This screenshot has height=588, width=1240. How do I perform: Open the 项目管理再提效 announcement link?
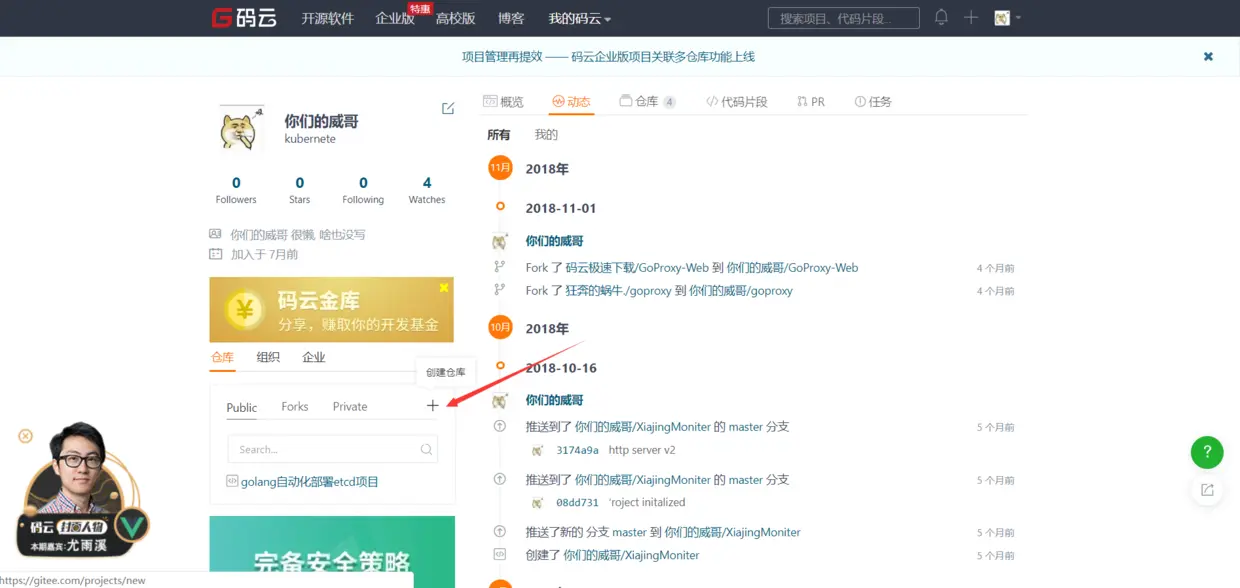pos(608,57)
